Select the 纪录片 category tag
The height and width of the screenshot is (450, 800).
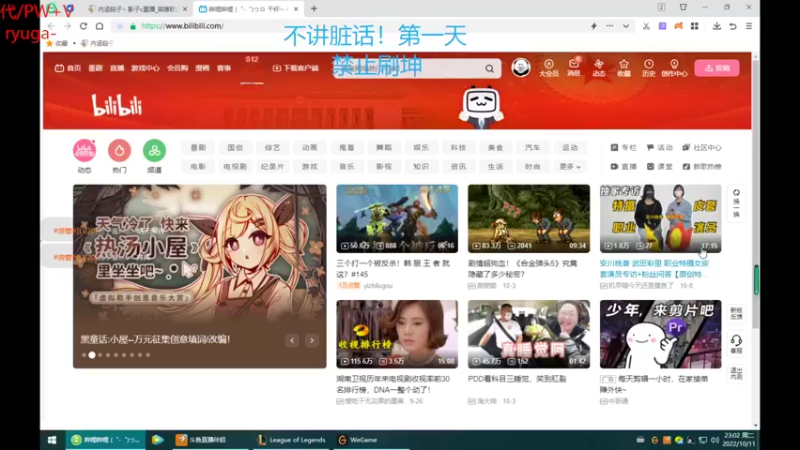tap(272, 166)
